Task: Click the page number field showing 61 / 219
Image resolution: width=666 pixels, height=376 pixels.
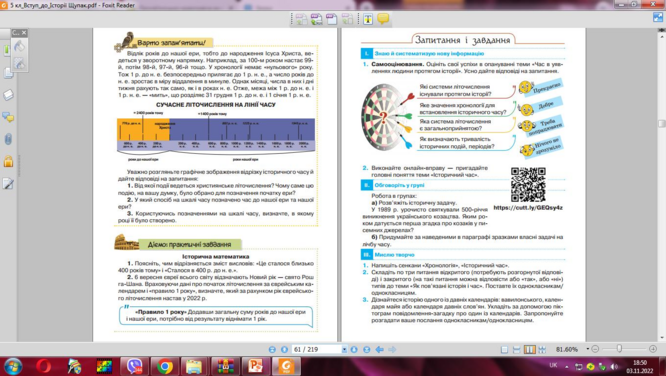Action: (x=316, y=349)
